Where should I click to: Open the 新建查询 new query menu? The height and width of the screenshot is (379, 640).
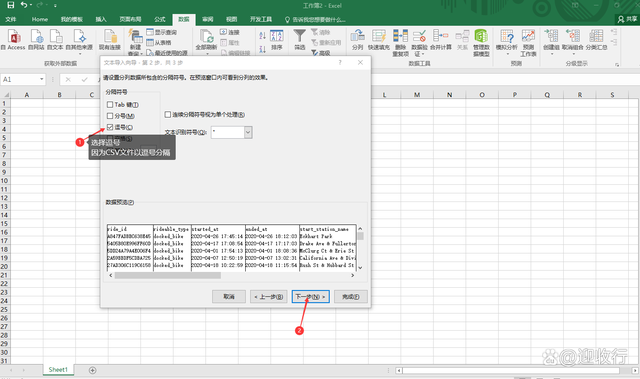(135, 42)
